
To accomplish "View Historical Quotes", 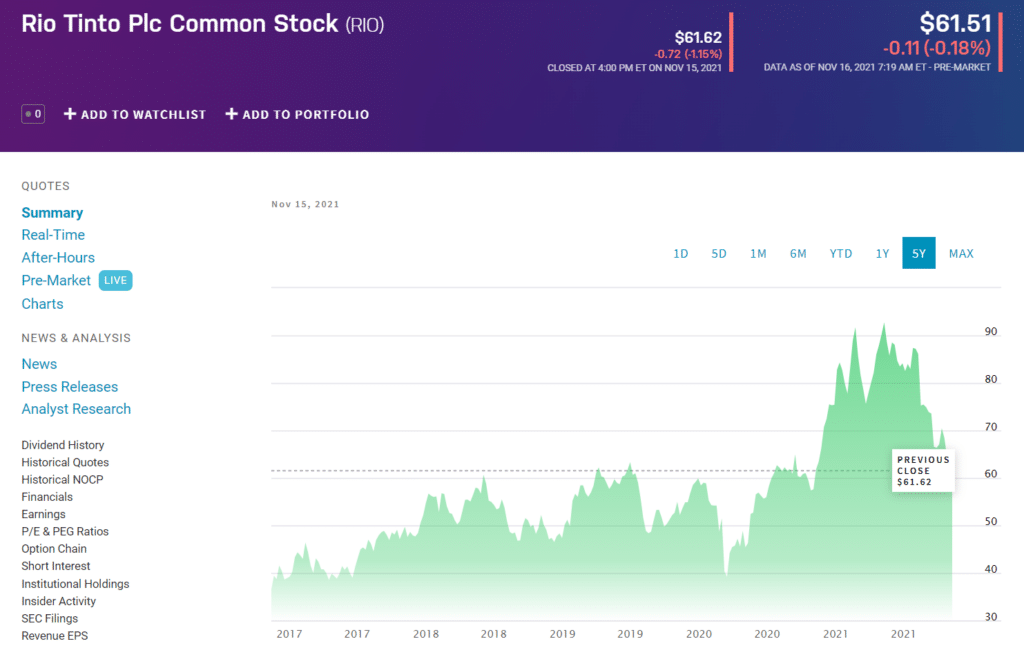I will tap(65, 462).
